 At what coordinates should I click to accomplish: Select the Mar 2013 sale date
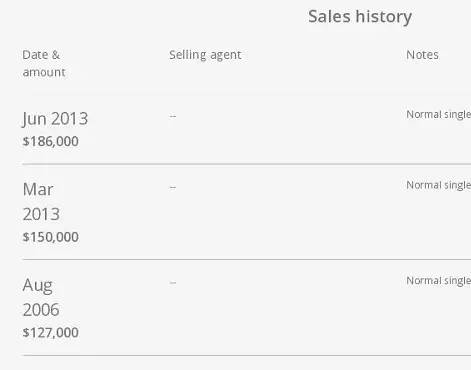[x=41, y=202]
